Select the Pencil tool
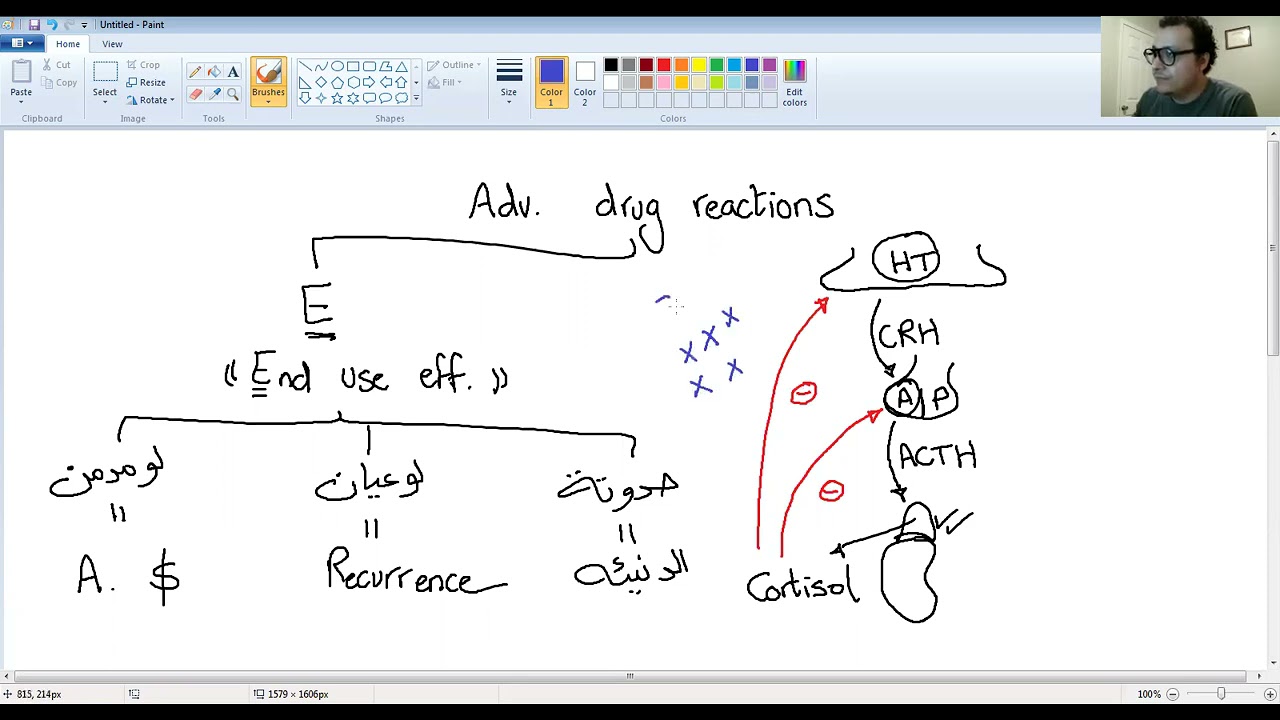This screenshot has width=1280, height=720. point(195,72)
